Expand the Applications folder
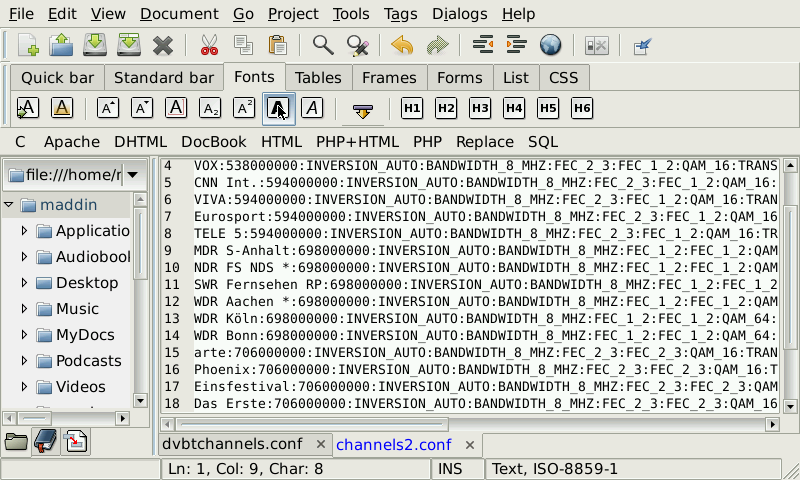Screen dimensions: 800x480 (x=23, y=231)
